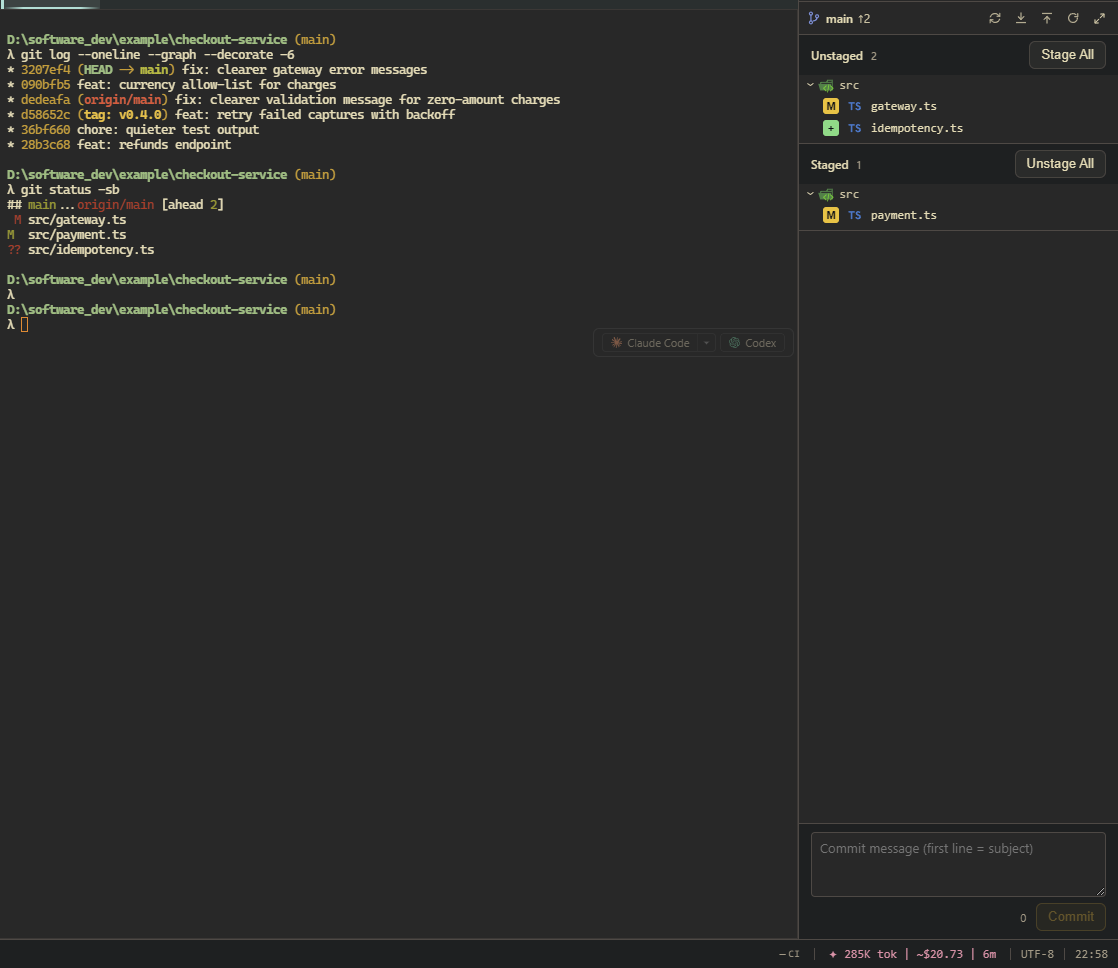Click commit hash 28b3c68 in the terminal
1118x968 pixels.
tap(46, 145)
